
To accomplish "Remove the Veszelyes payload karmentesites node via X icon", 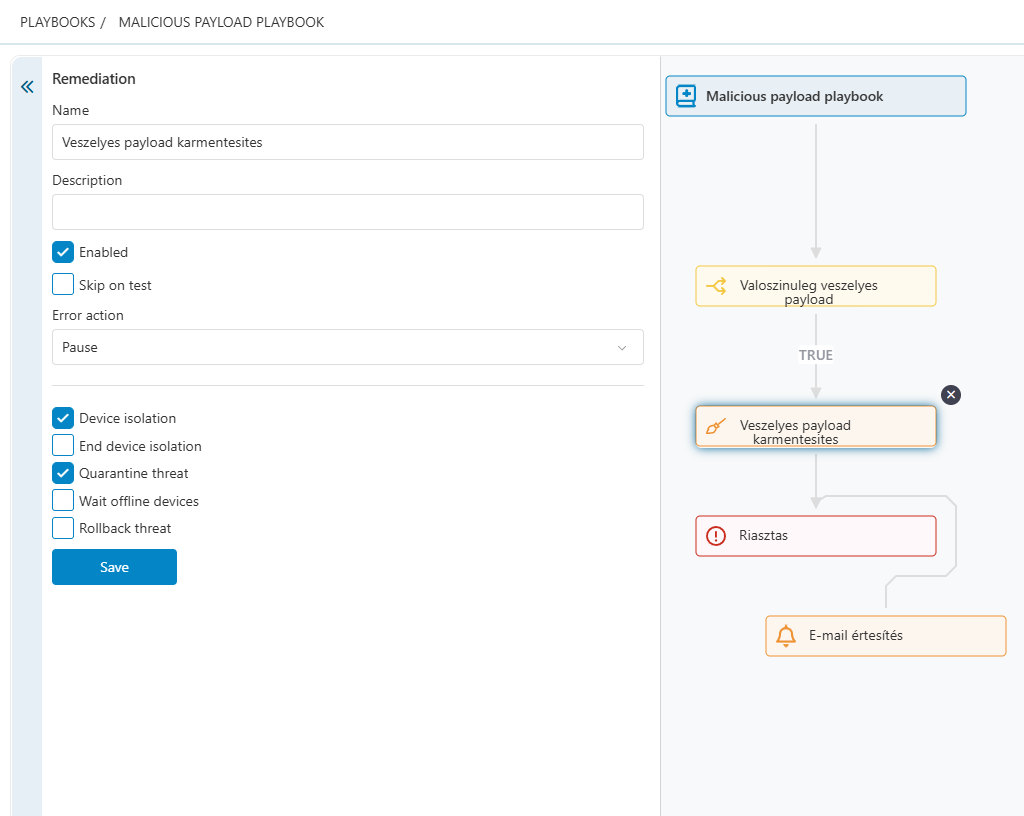I will [x=950, y=395].
